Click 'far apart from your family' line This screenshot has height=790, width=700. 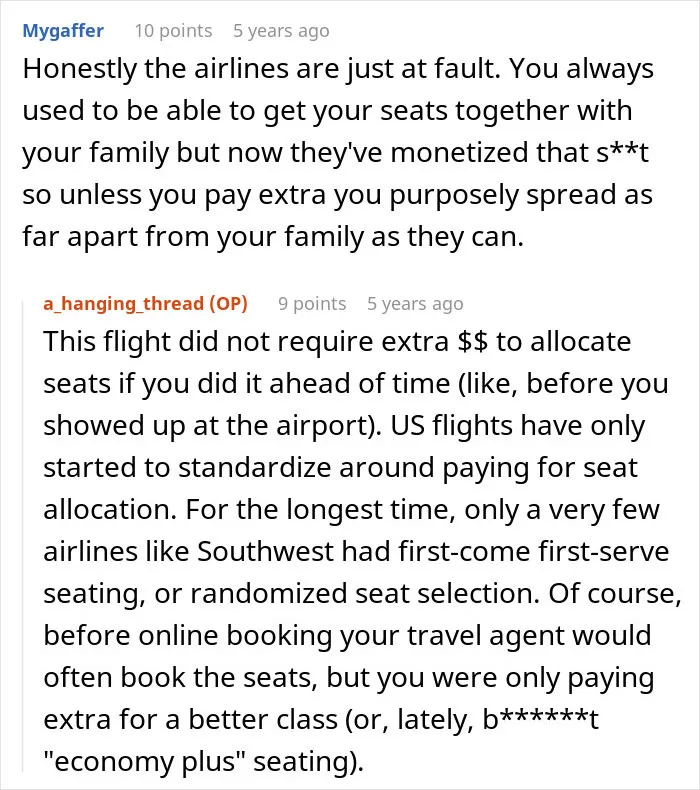(x=193, y=237)
